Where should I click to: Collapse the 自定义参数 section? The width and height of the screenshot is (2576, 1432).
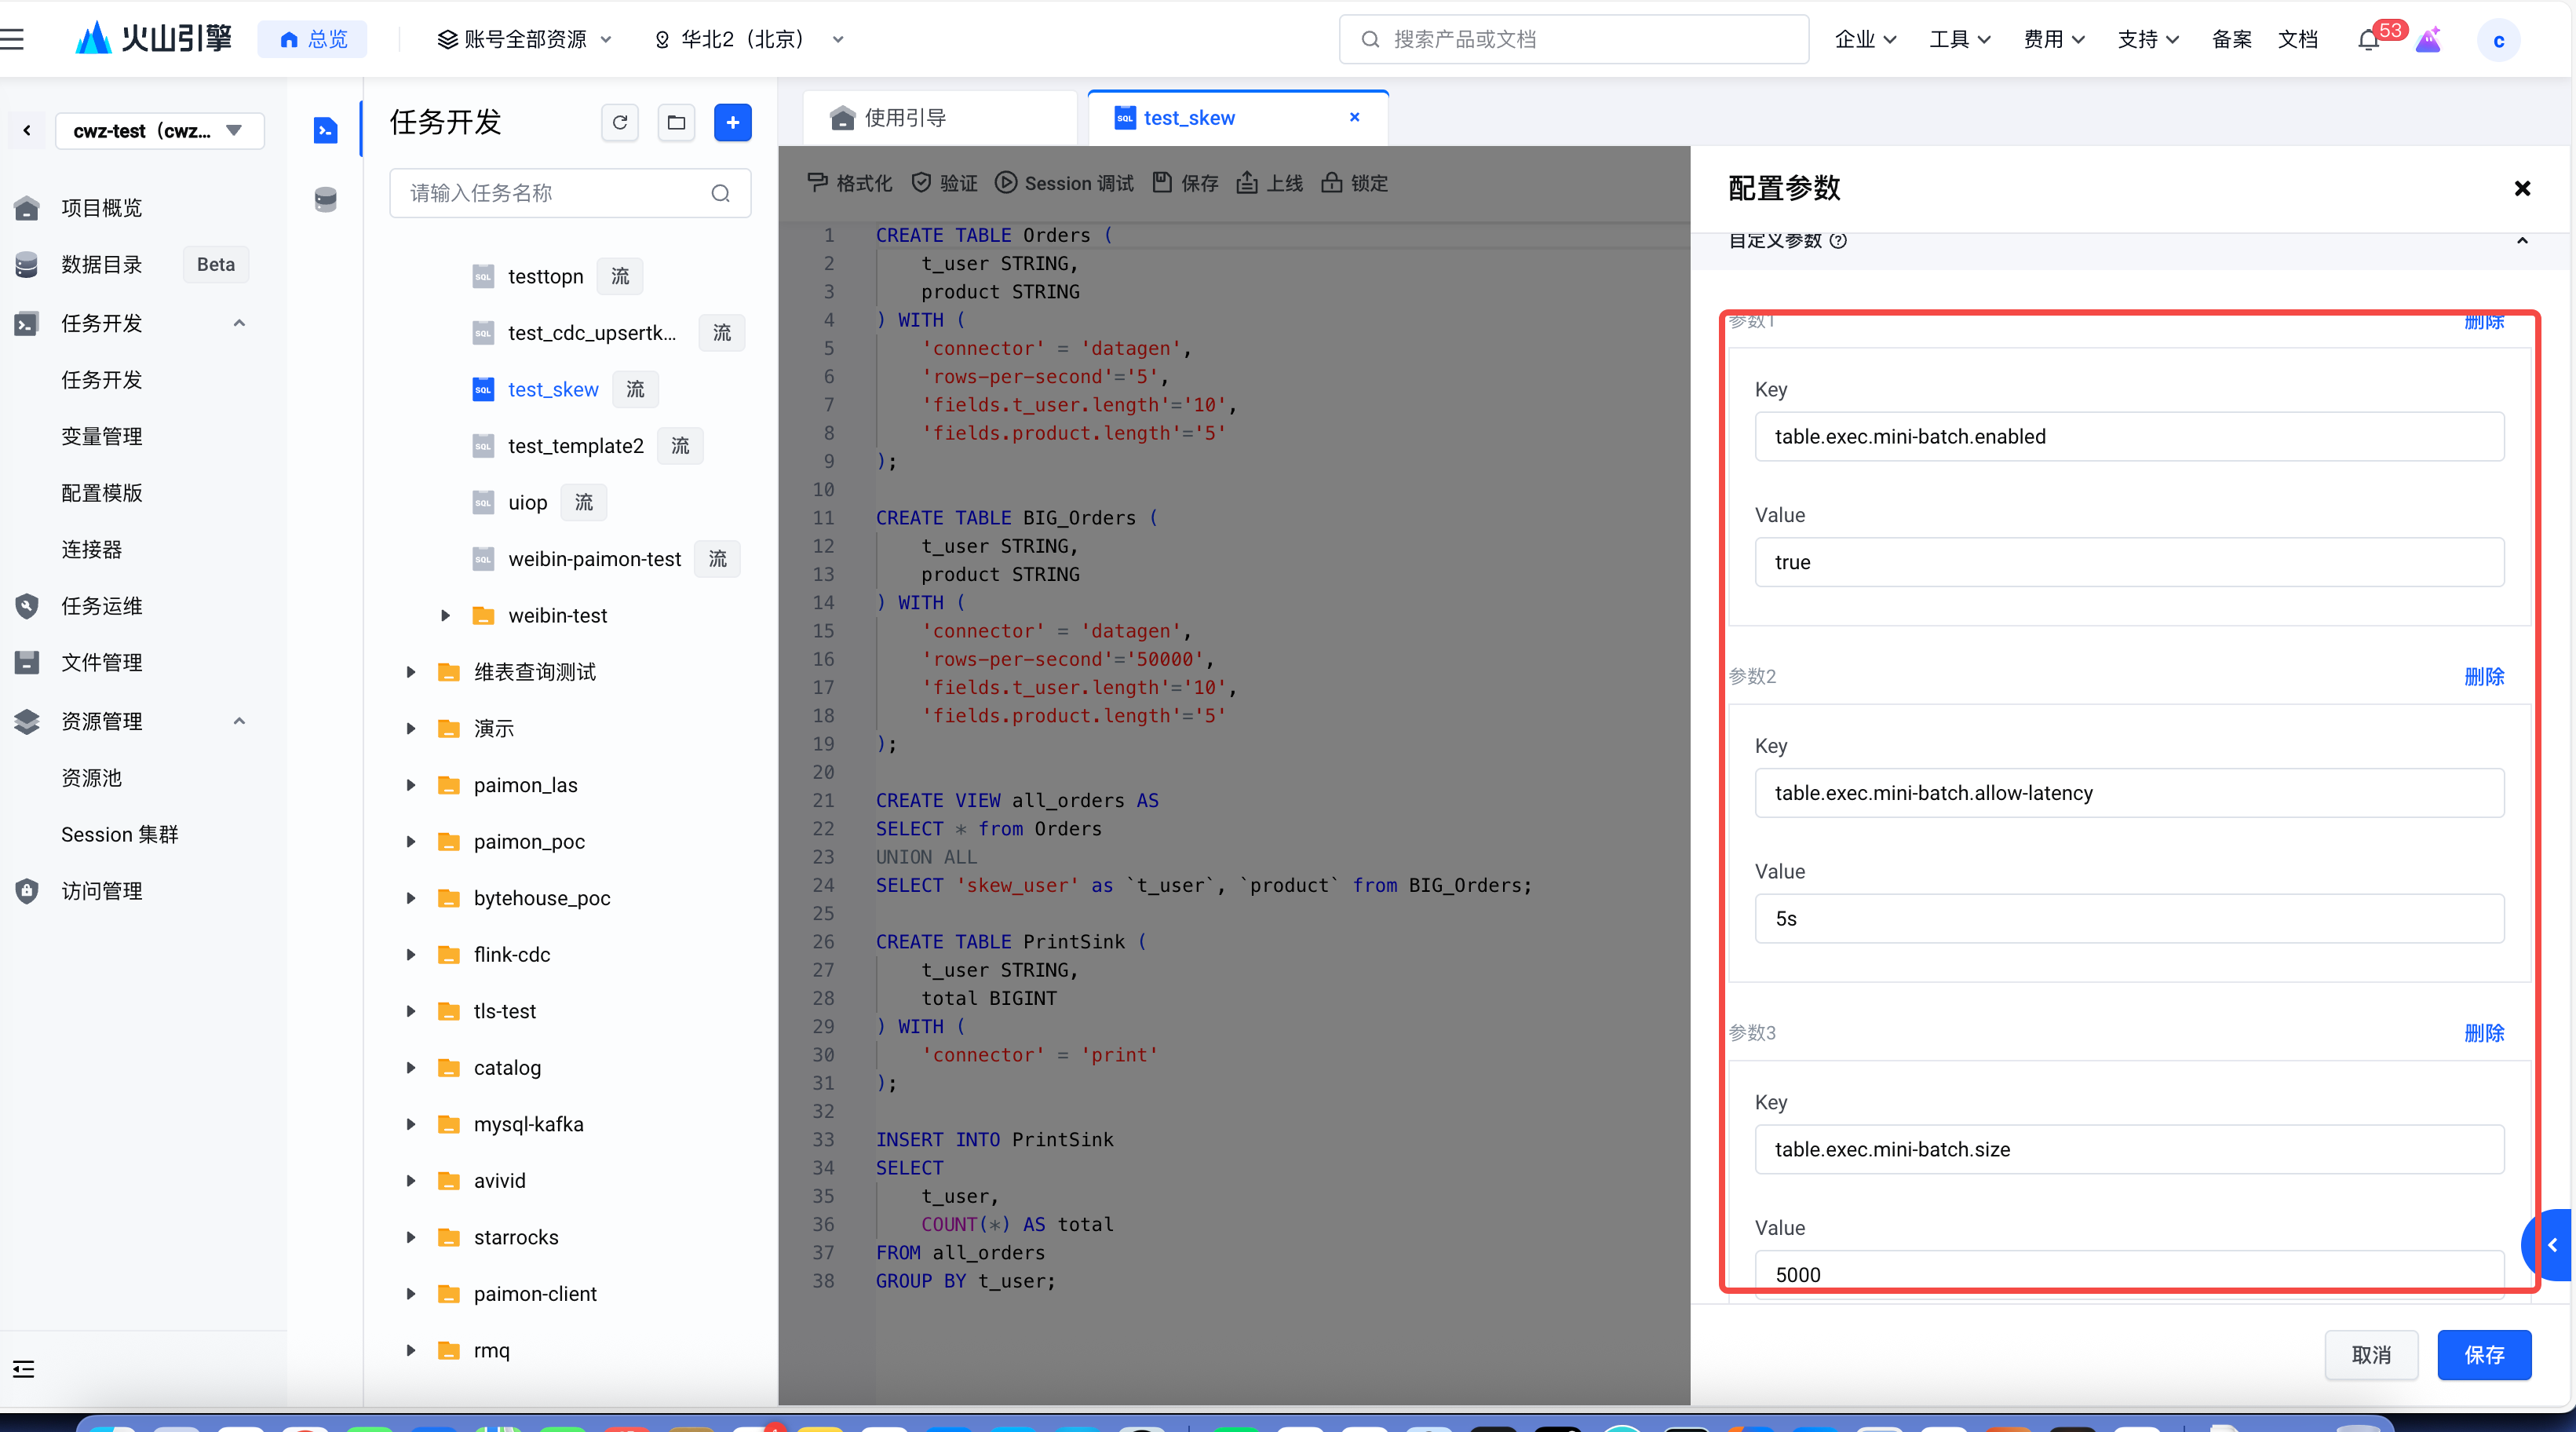2522,241
